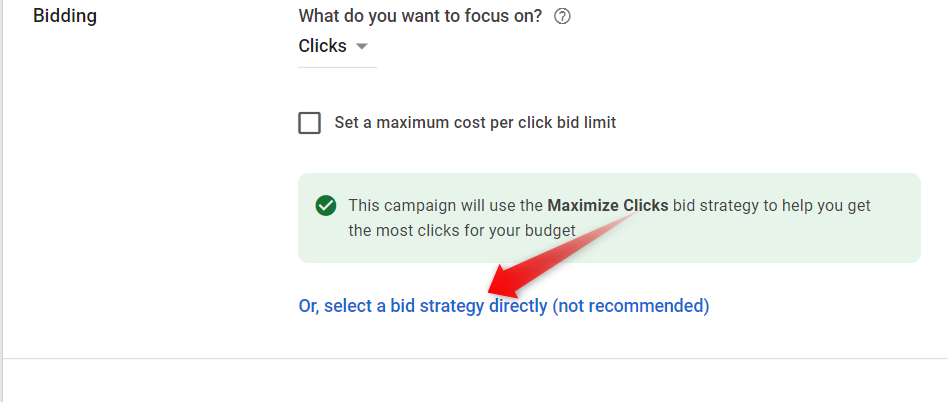The image size is (948, 402).
Task: Click the bold 'Maximize Clicks' text
Action: [608, 206]
